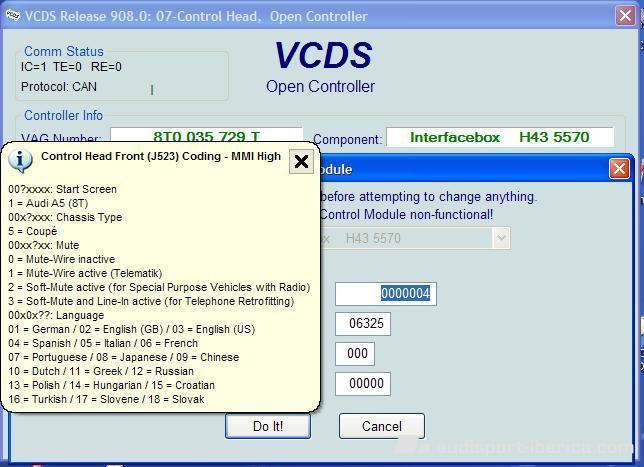The image size is (644, 467).
Task: Click the Comm Status group label
Action: pos(64,51)
